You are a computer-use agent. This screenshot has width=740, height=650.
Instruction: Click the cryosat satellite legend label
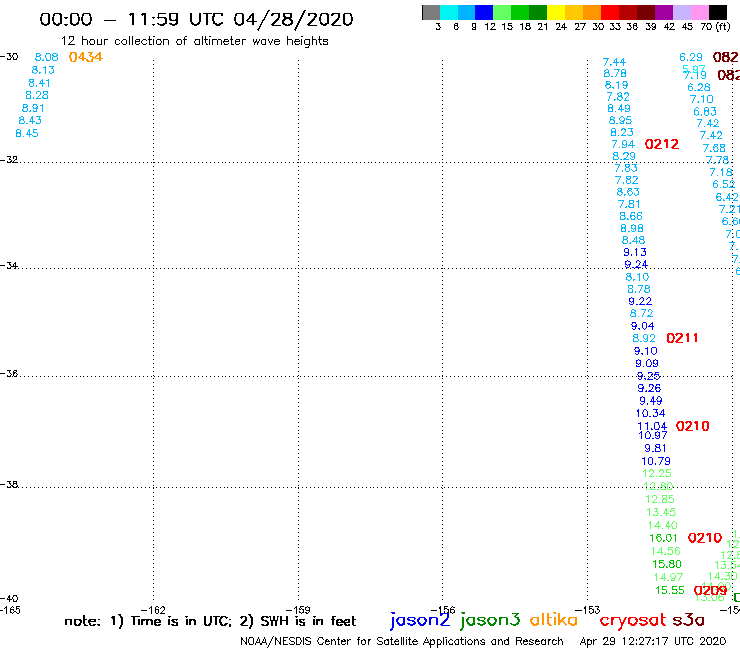coord(632,620)
